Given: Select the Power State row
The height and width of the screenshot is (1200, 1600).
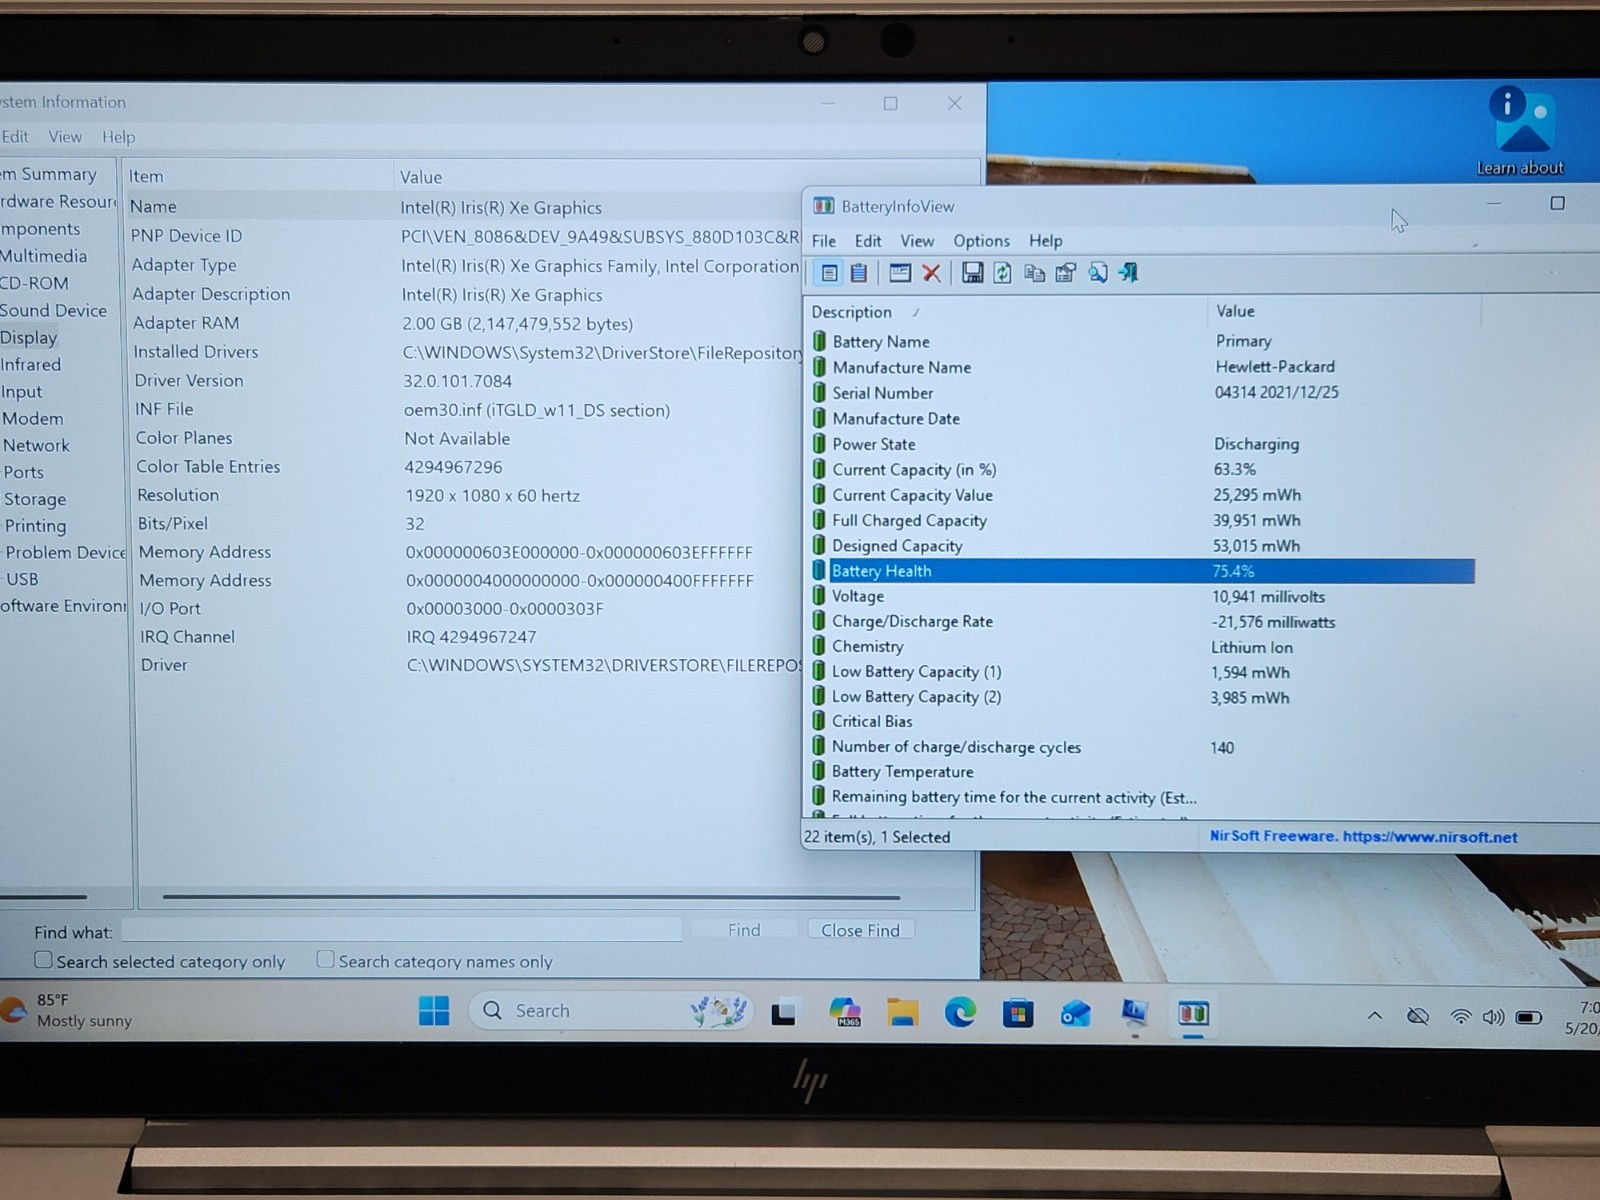Looking at the screenshot, I should click(1141, 444).
